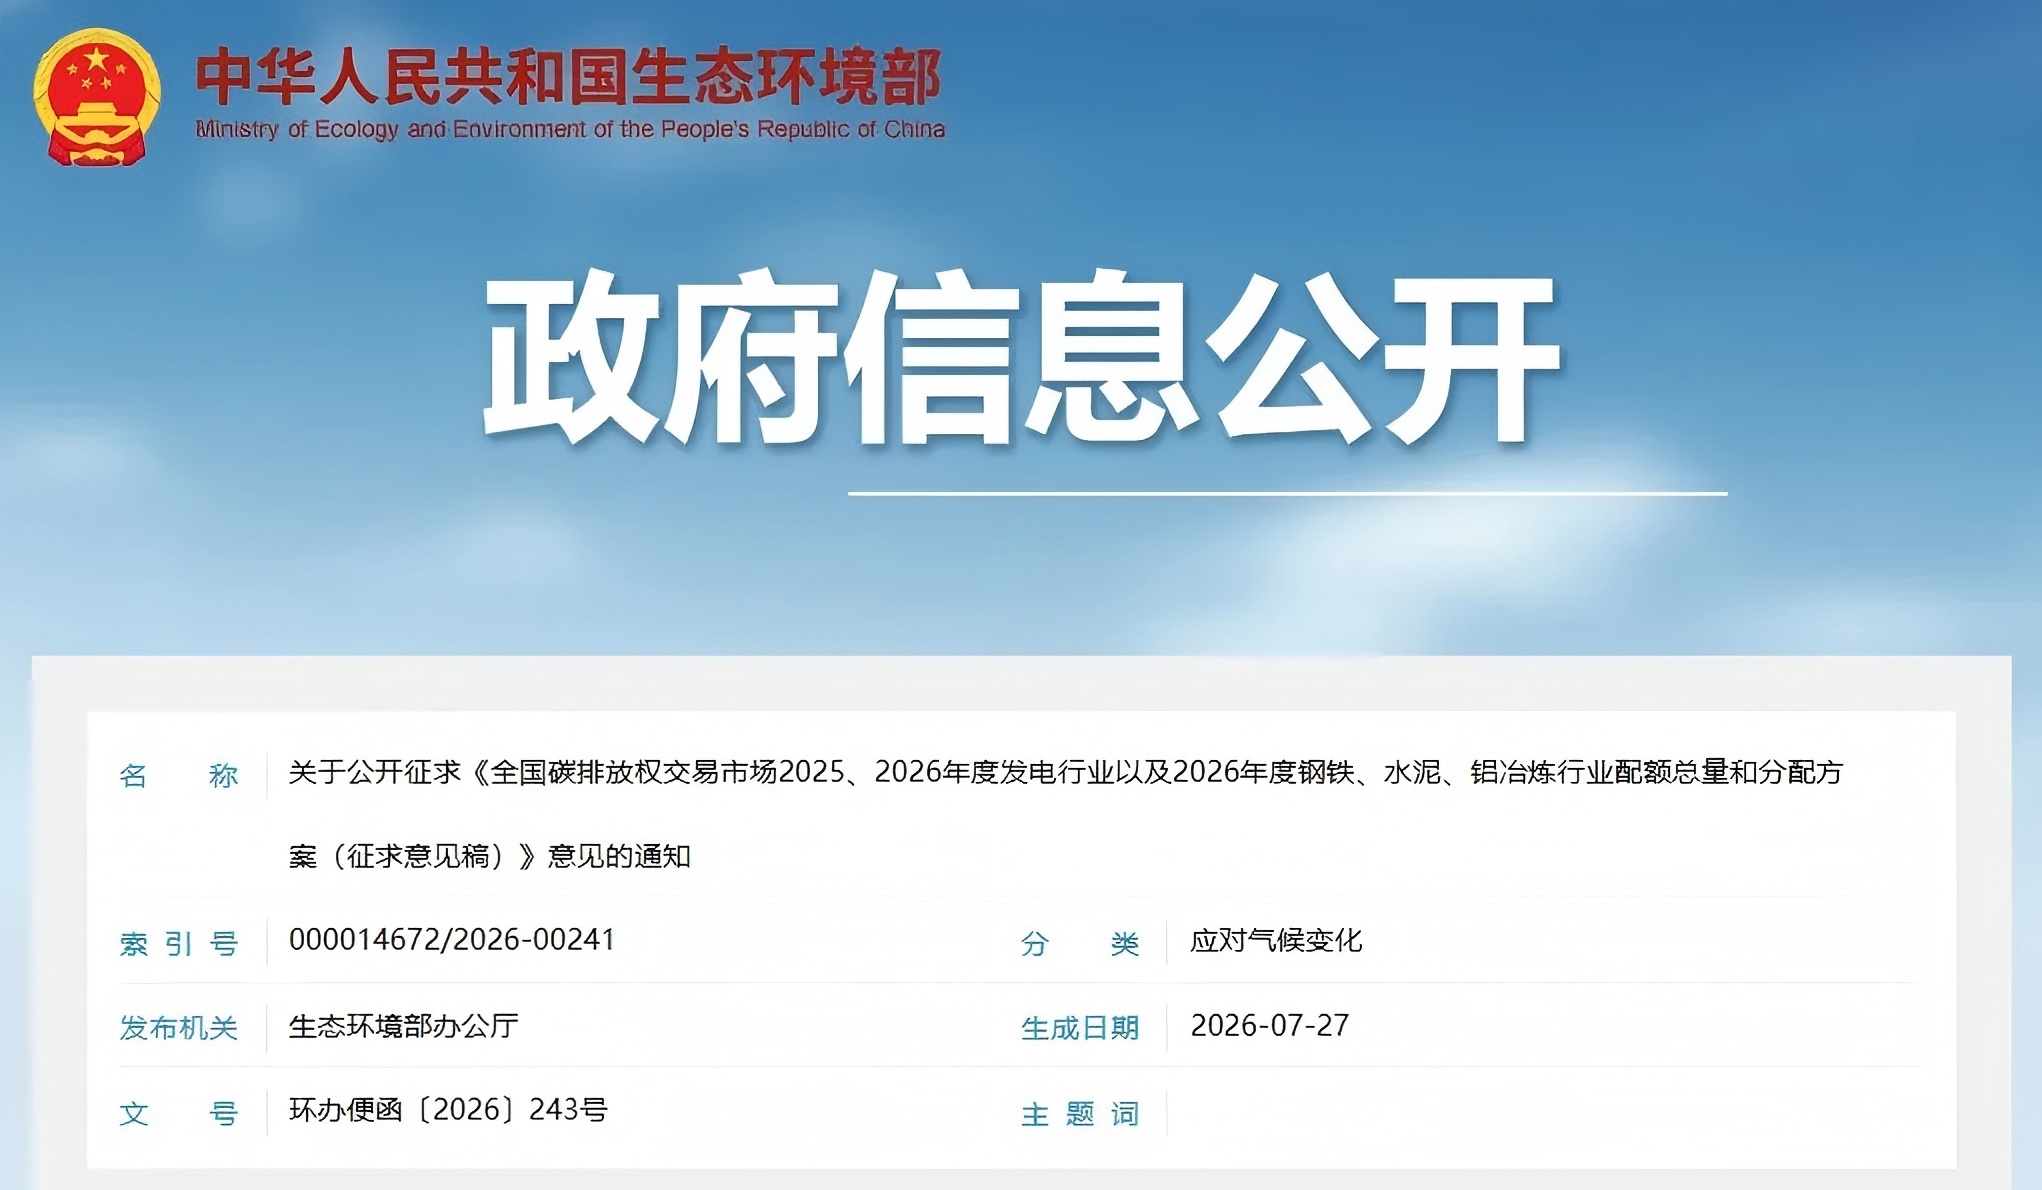Click the national emblem logo
This screenshot has height=1190, width=2042.
point(96,96)
